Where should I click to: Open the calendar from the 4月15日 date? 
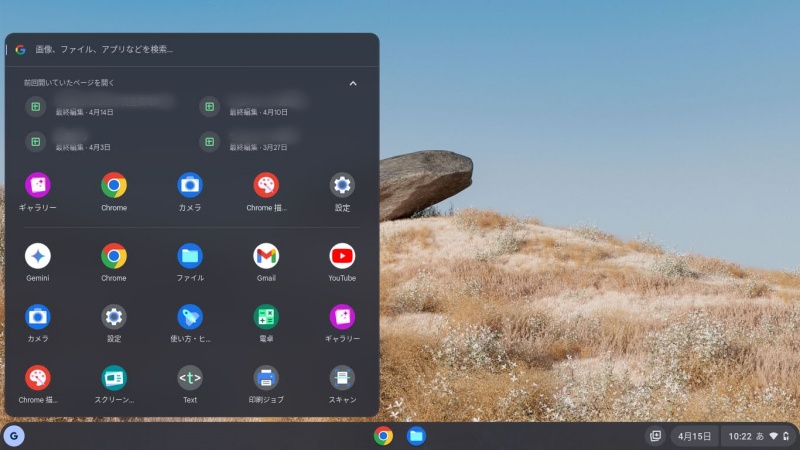[694, 436]
